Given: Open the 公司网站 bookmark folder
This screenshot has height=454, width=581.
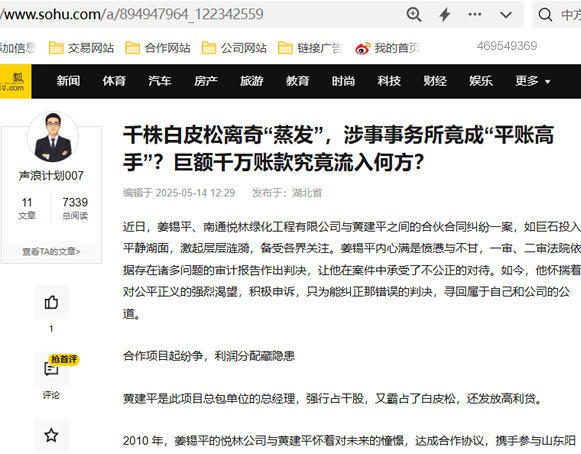Looking at the screenshot, I should pos(234,48).
